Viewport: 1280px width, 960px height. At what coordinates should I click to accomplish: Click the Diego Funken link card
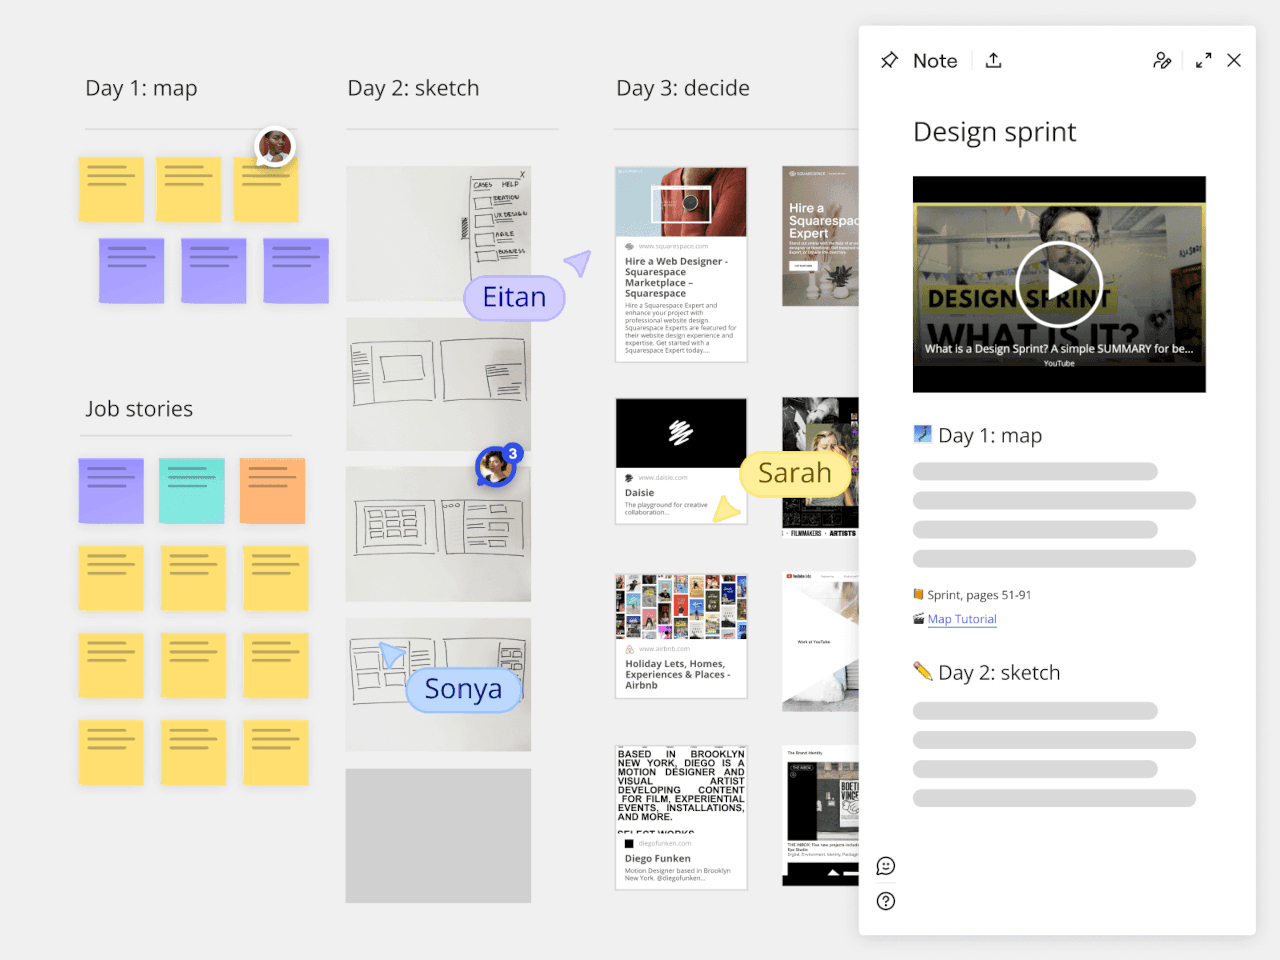(681, 817)
